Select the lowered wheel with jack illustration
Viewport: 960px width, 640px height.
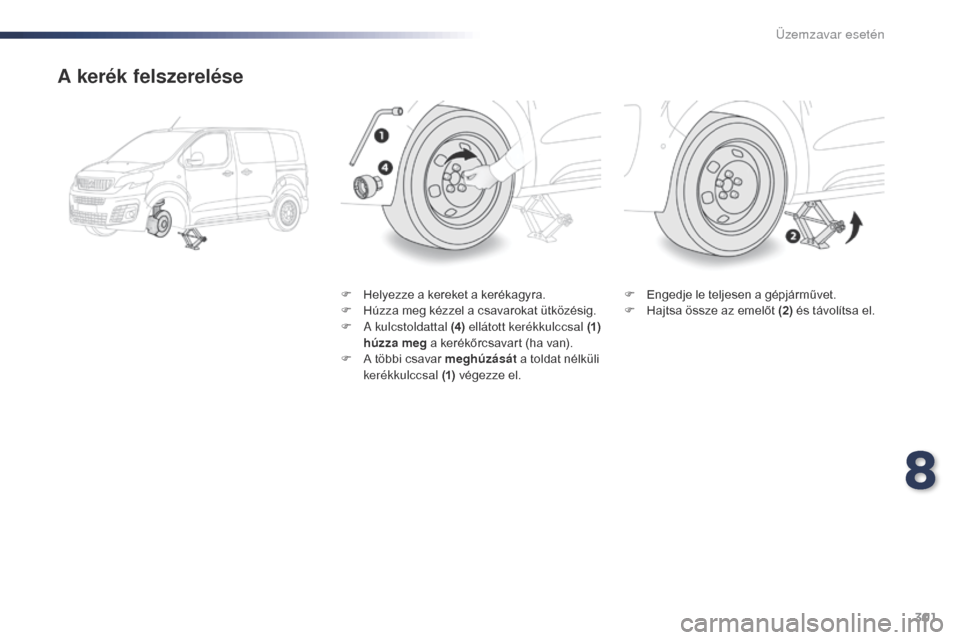pyautogui.click(x=754, y=182)
